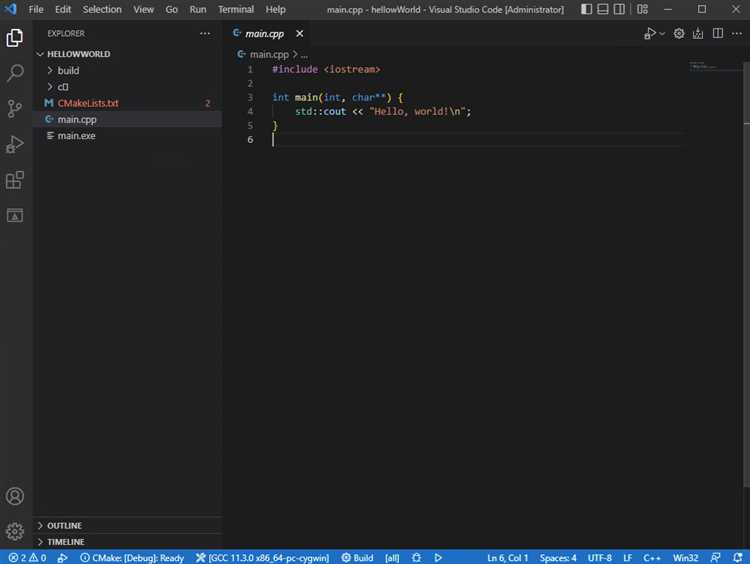Click the VS Code logo in title bar
The image size is (750, 564).
(10, 9)
